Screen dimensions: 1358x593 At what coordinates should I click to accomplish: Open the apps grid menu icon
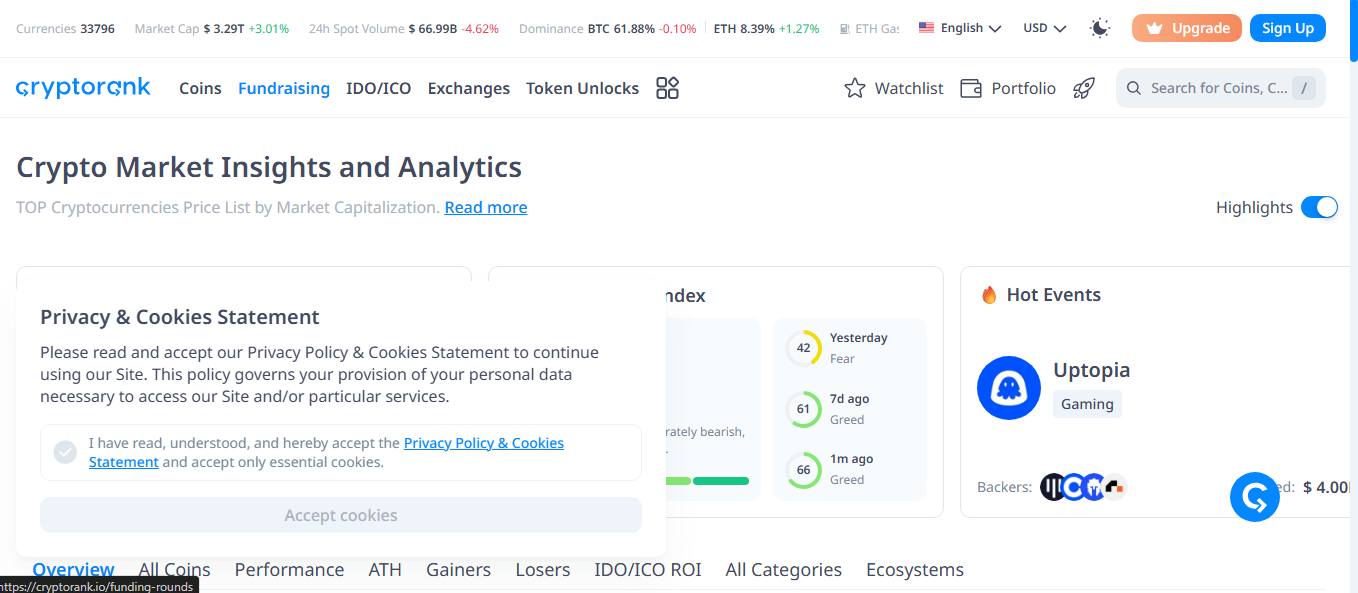point(667,88)
